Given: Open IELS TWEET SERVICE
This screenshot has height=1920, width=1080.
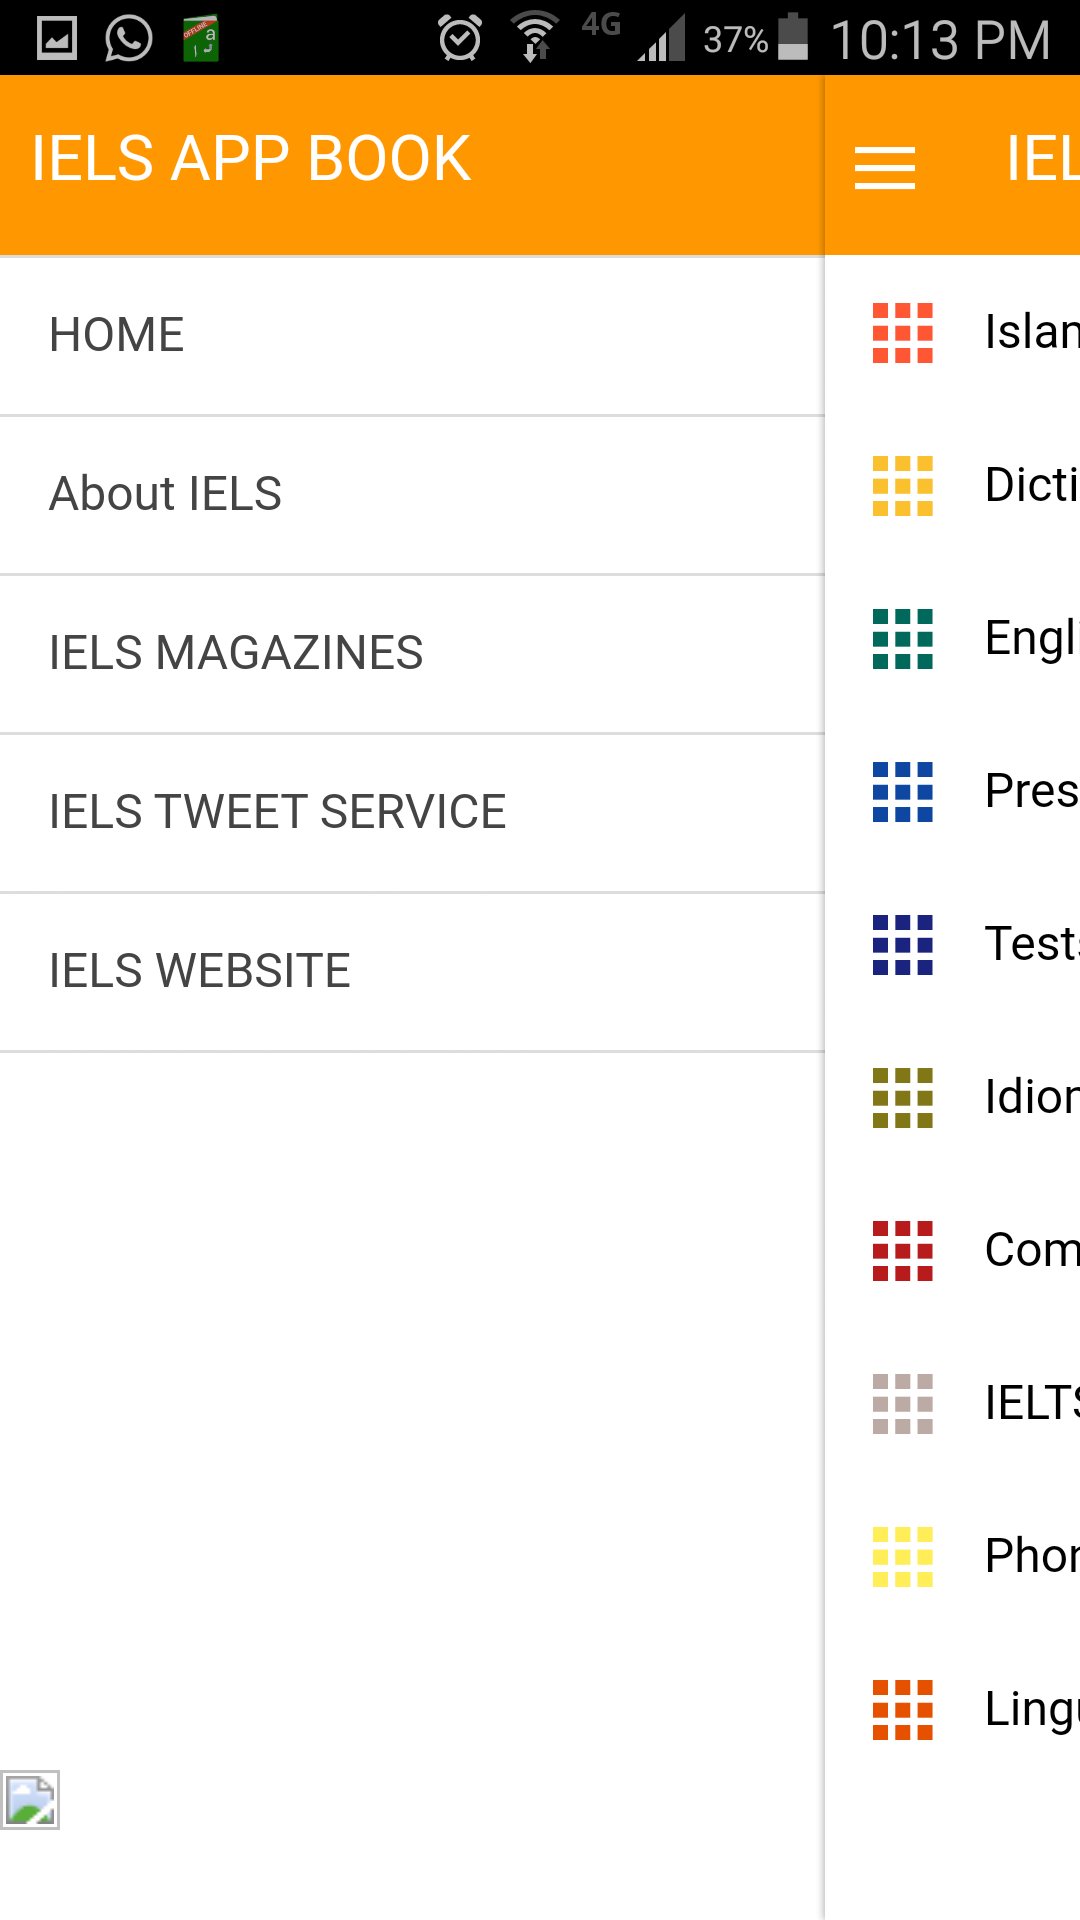Looking at the screenshot, I should [277, 812].
